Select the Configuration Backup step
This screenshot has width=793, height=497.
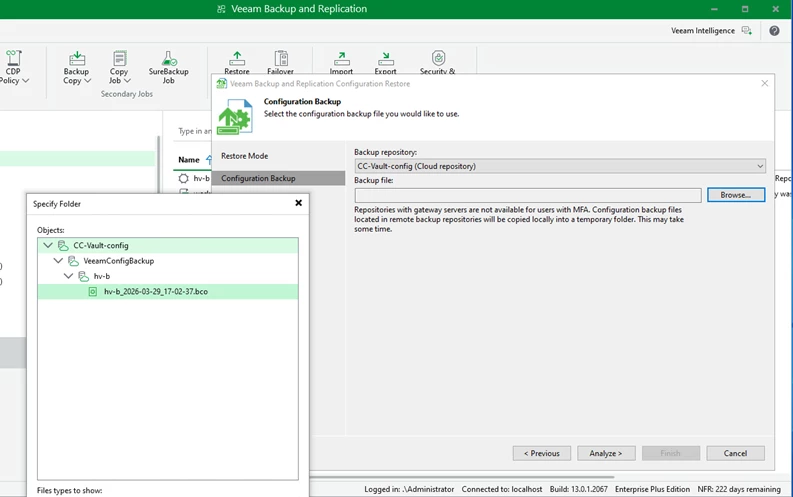(258, 178)
